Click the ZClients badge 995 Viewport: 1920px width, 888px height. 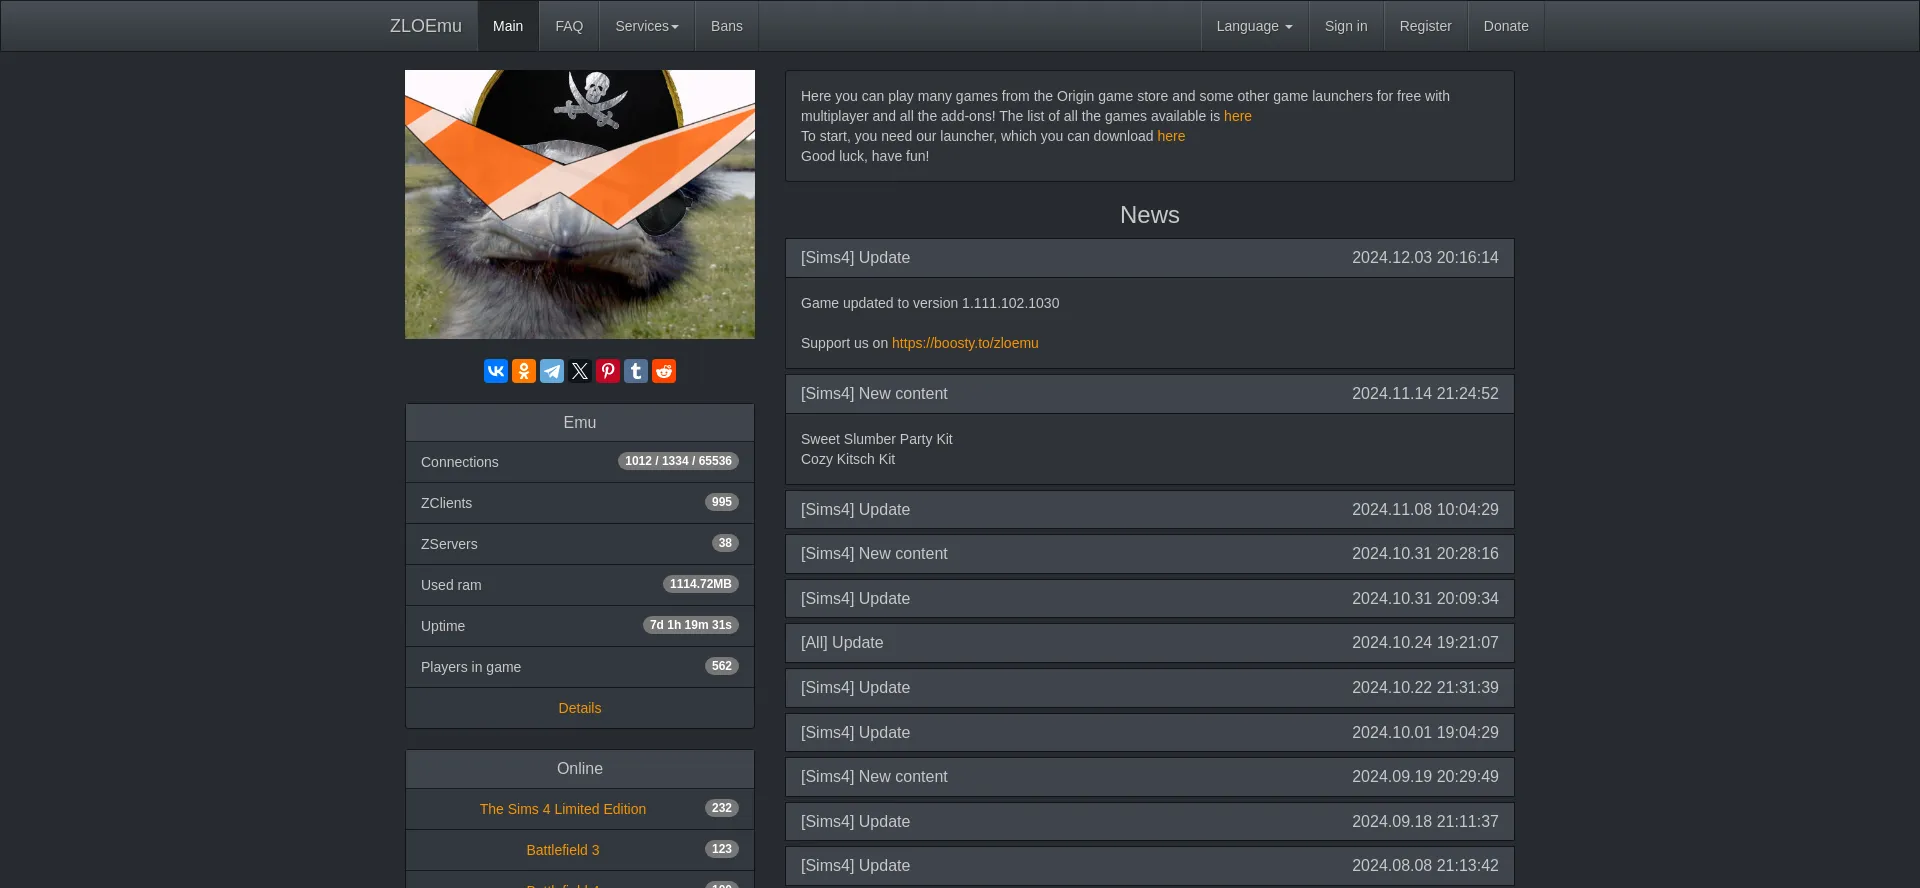coord(722,502)
